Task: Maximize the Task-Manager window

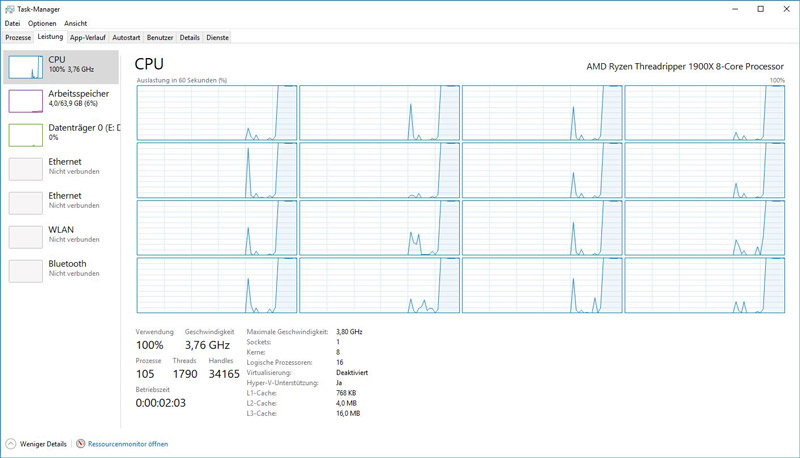Action: (760, 9)
